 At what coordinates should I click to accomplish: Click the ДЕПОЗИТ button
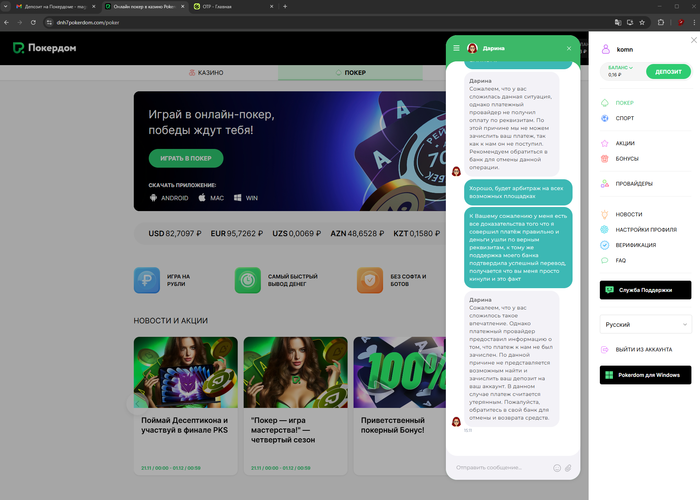[668, 71]
